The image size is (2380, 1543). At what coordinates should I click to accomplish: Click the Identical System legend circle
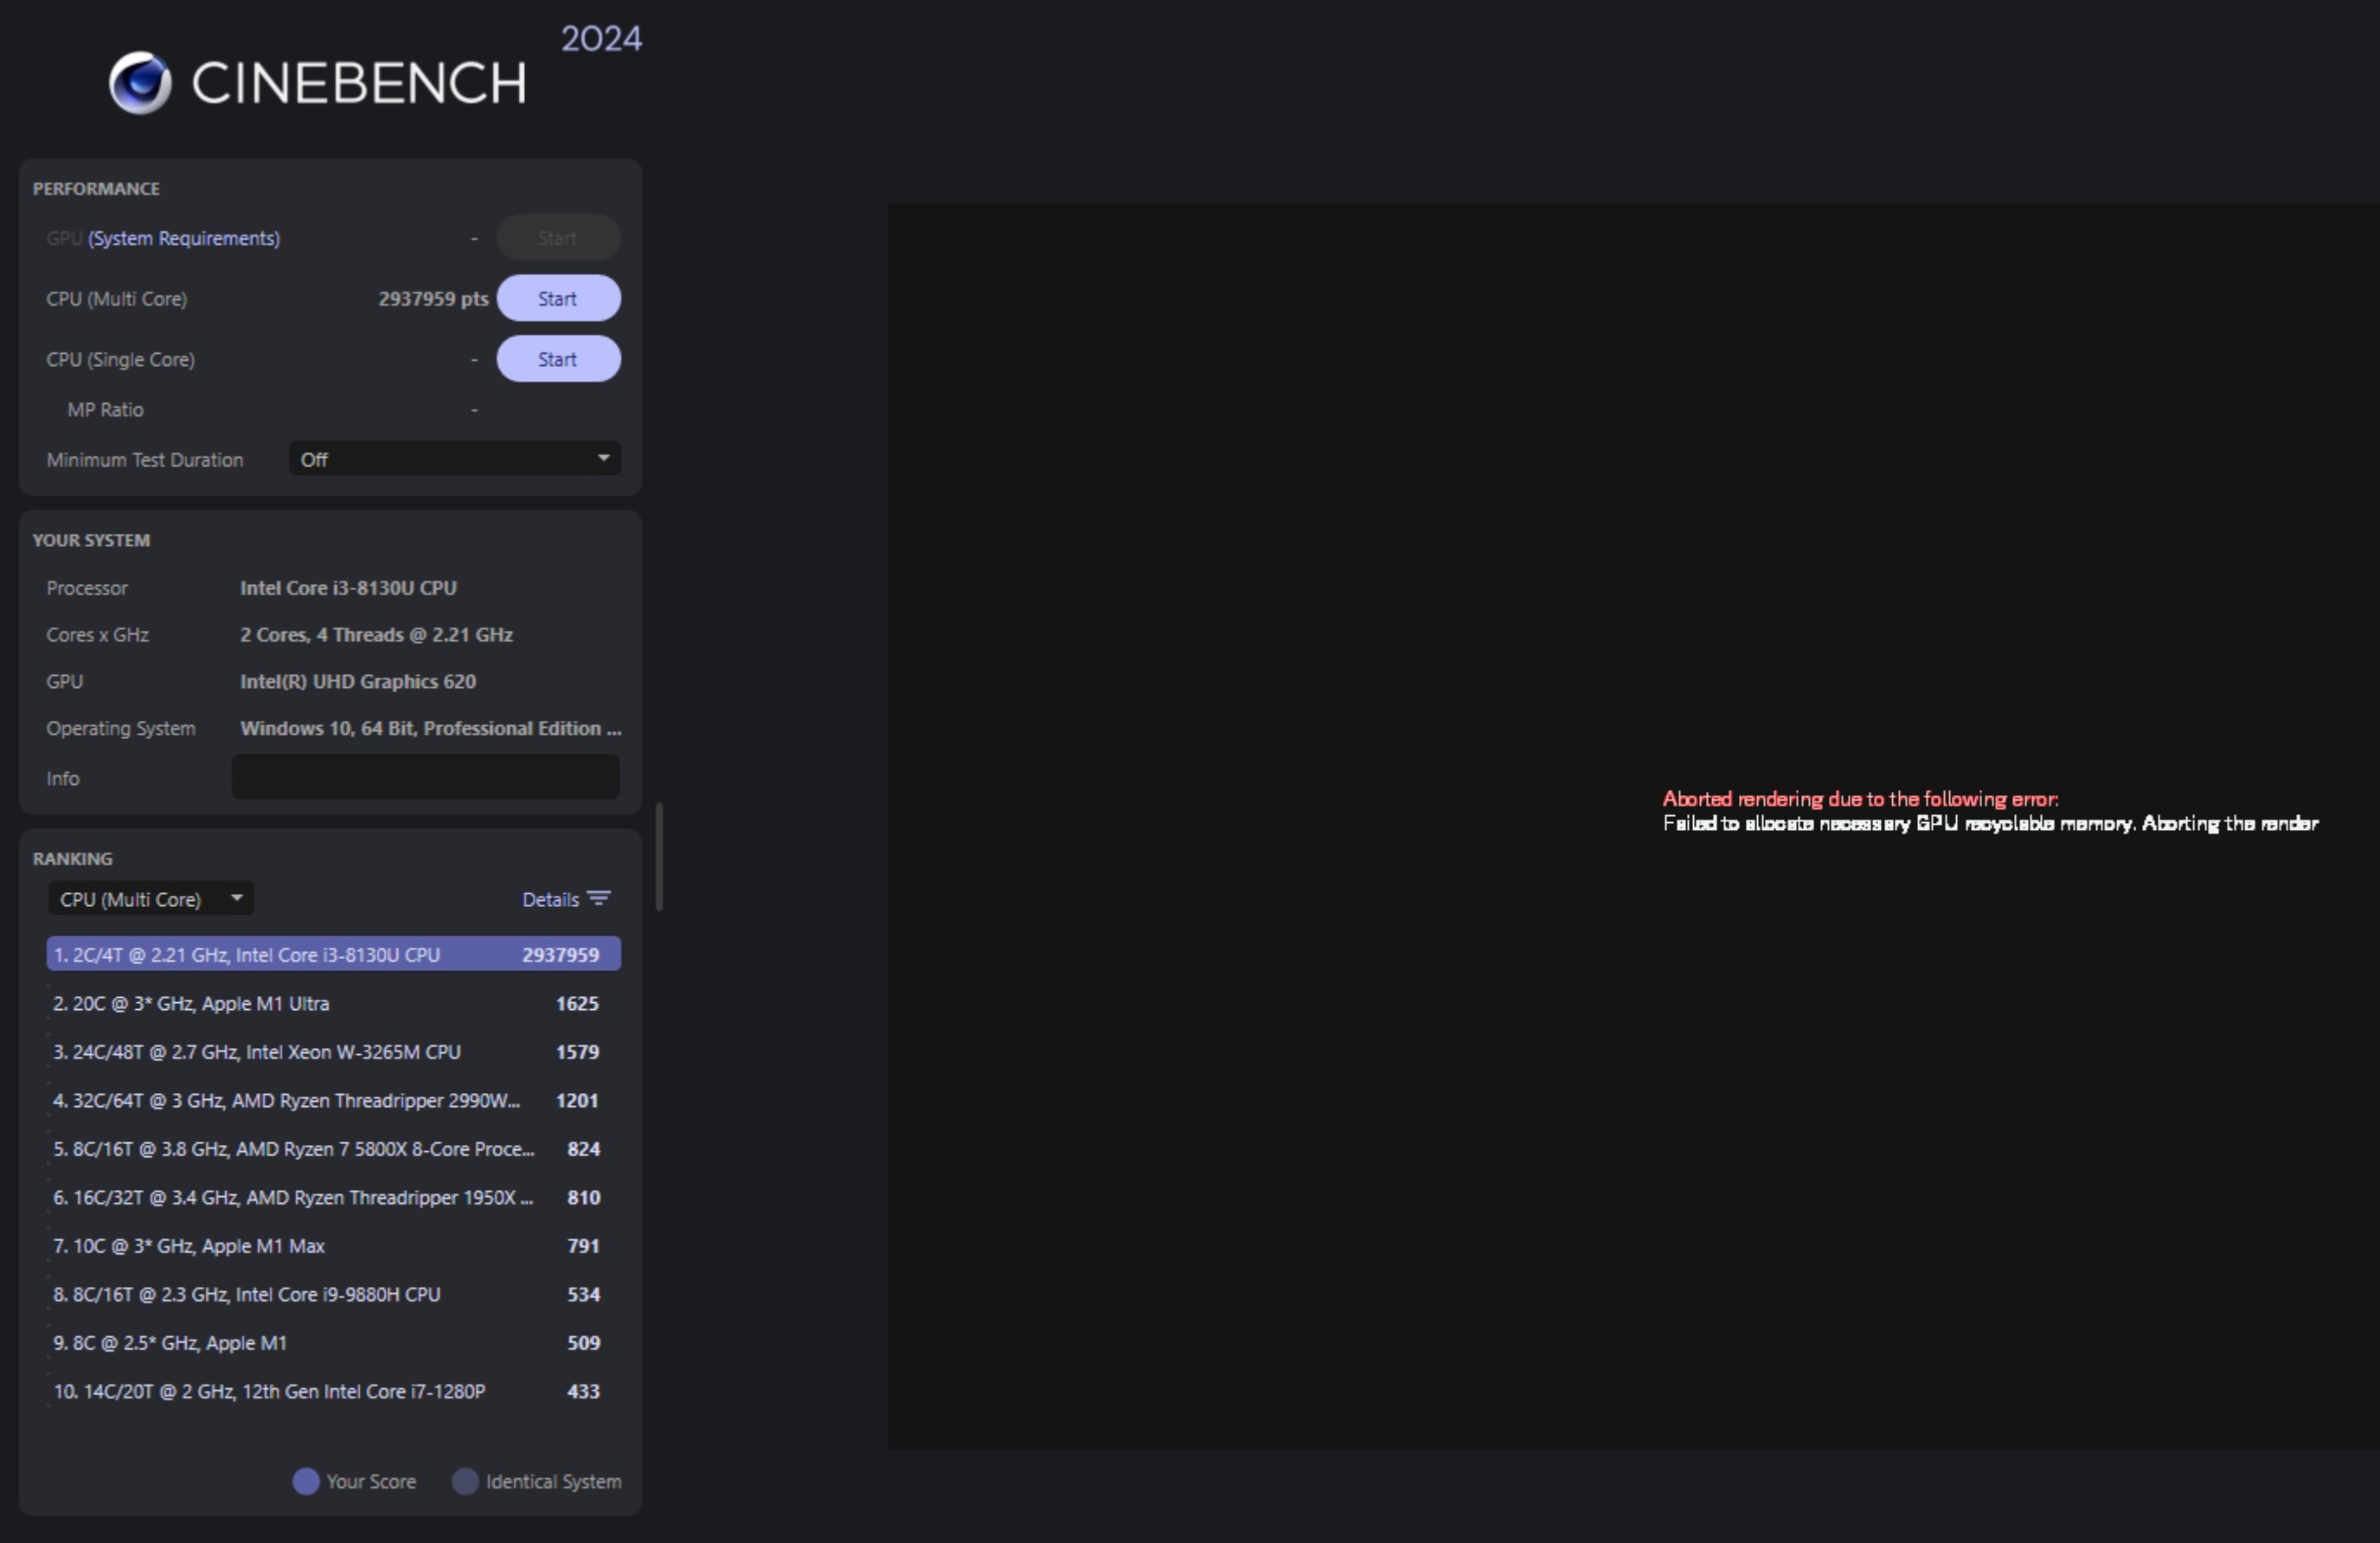[465, 1481]
